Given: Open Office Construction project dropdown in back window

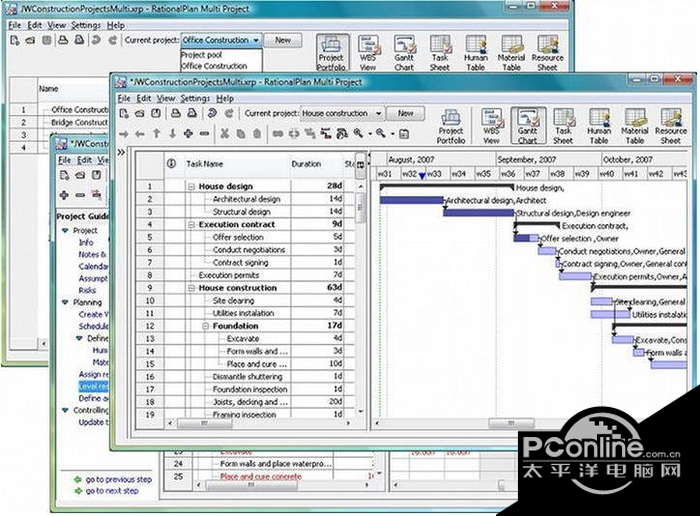Looking at the screenshot, I should pyautogui.click(x=256, y=40).
